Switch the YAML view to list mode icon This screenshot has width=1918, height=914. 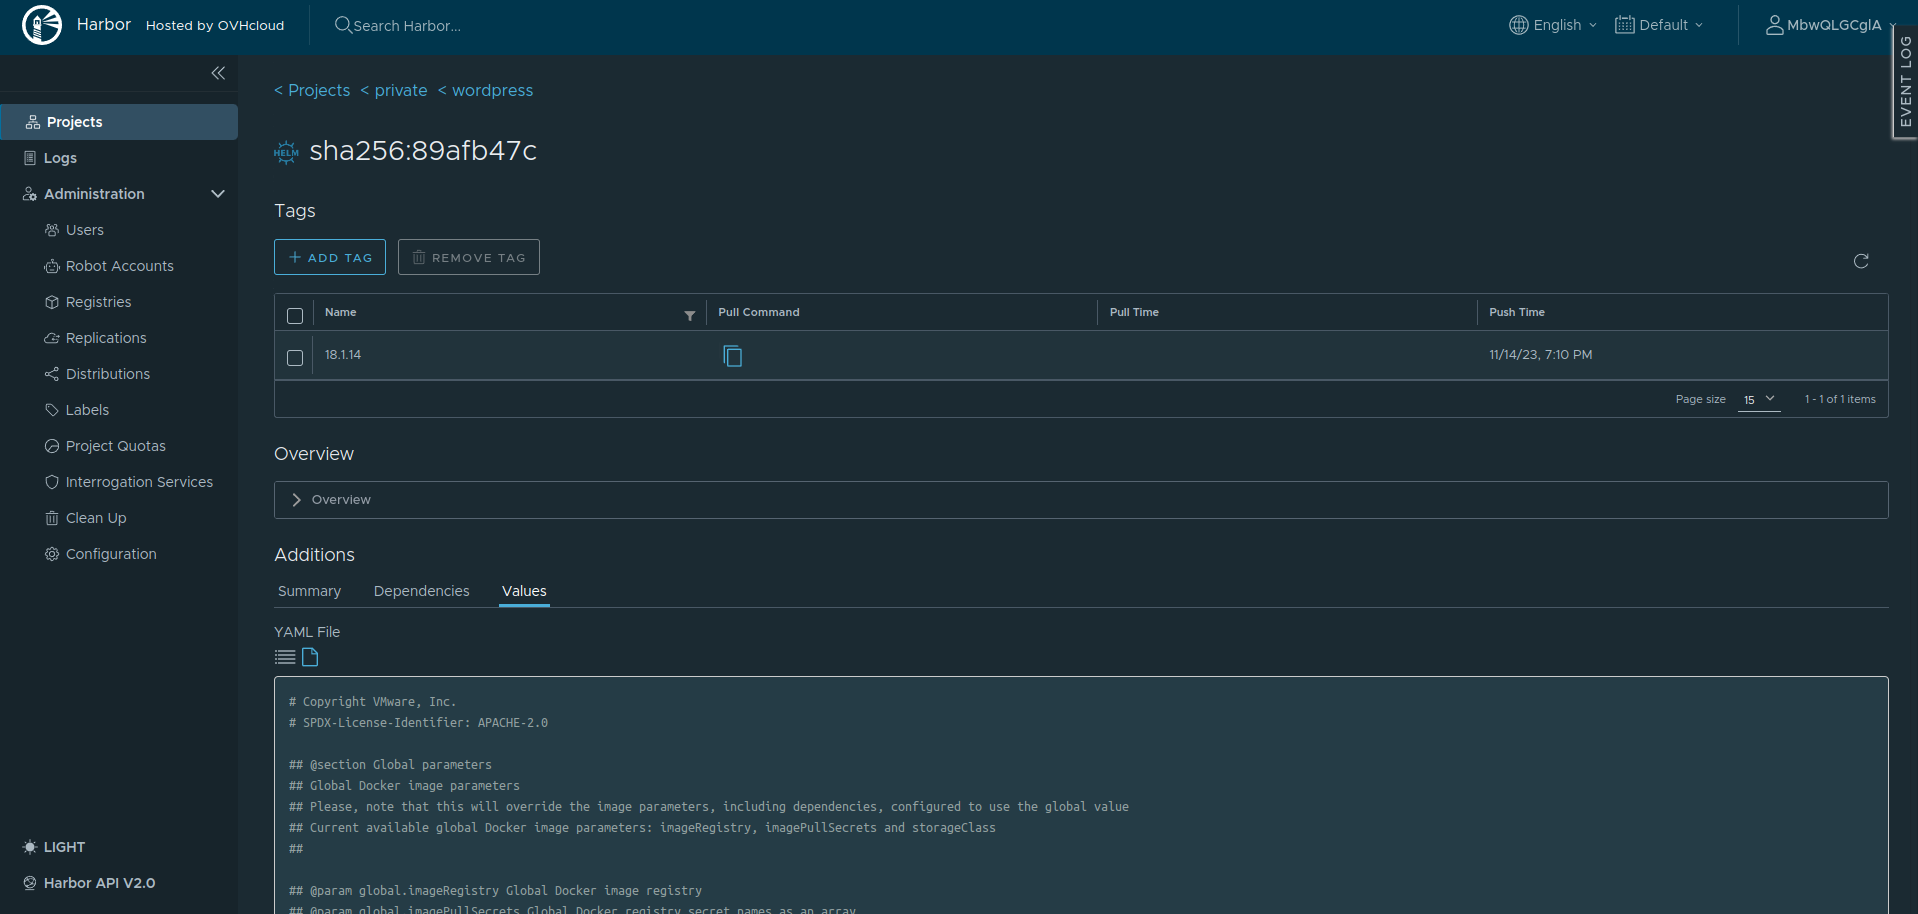coord(285,657)
